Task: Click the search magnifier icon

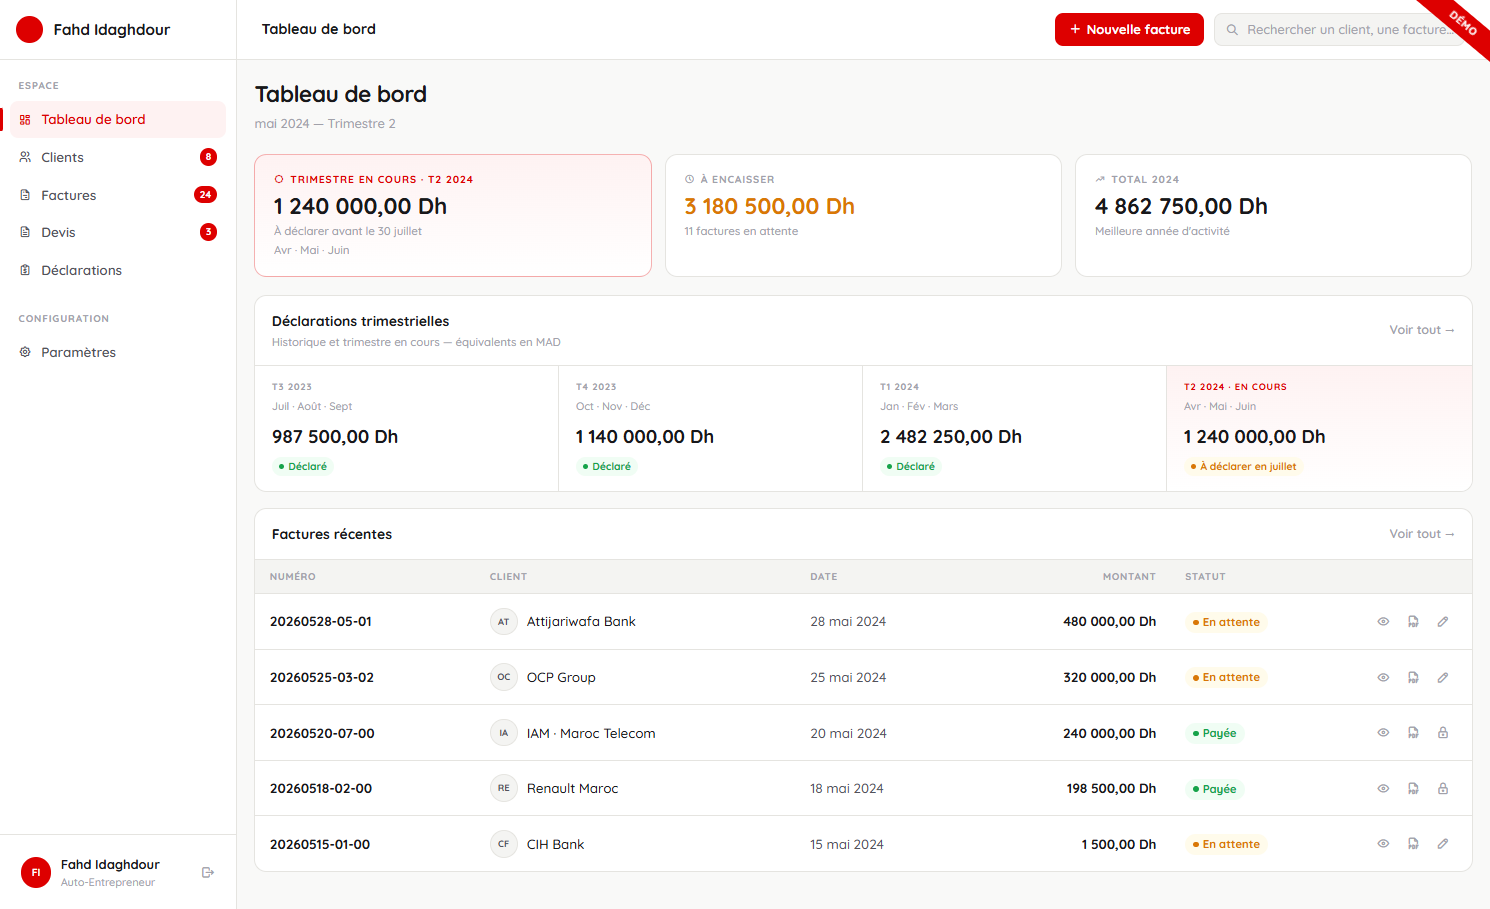Action: pos(1232,30)
